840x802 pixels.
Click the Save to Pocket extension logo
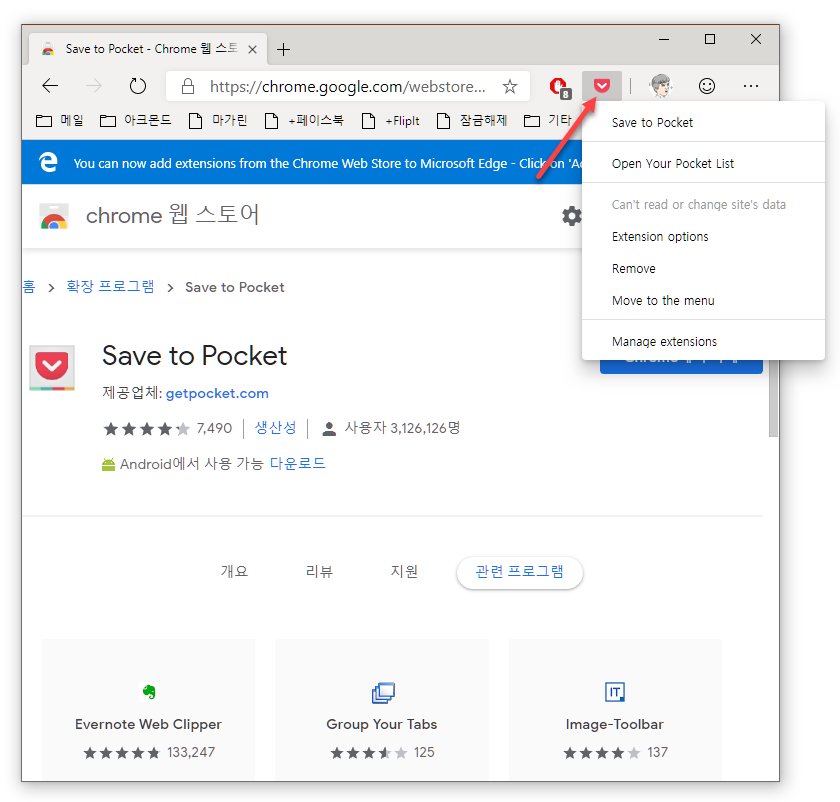pyautogui.click(x=52, y=368)
